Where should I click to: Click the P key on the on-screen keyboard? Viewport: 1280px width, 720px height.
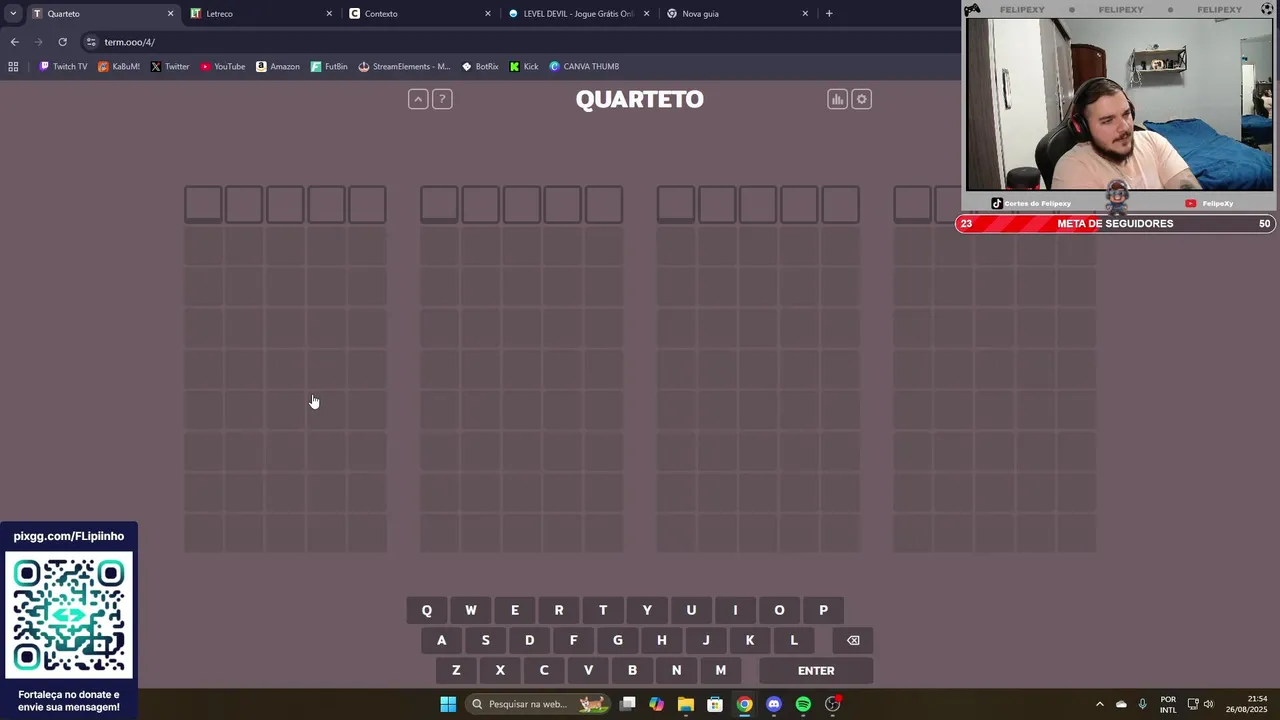pos(823,610)
